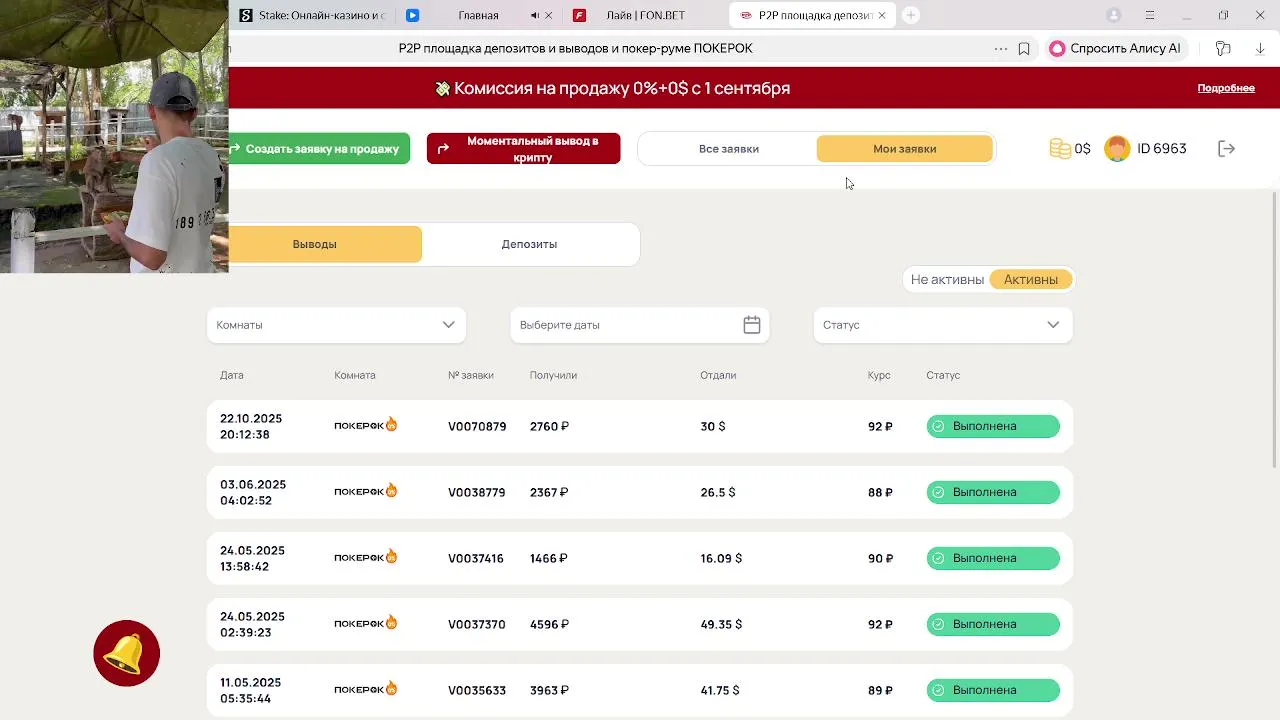Screen dimensions: 1280x720
Task: Open the browser hamburger menu
Action: coord(1150,15)
